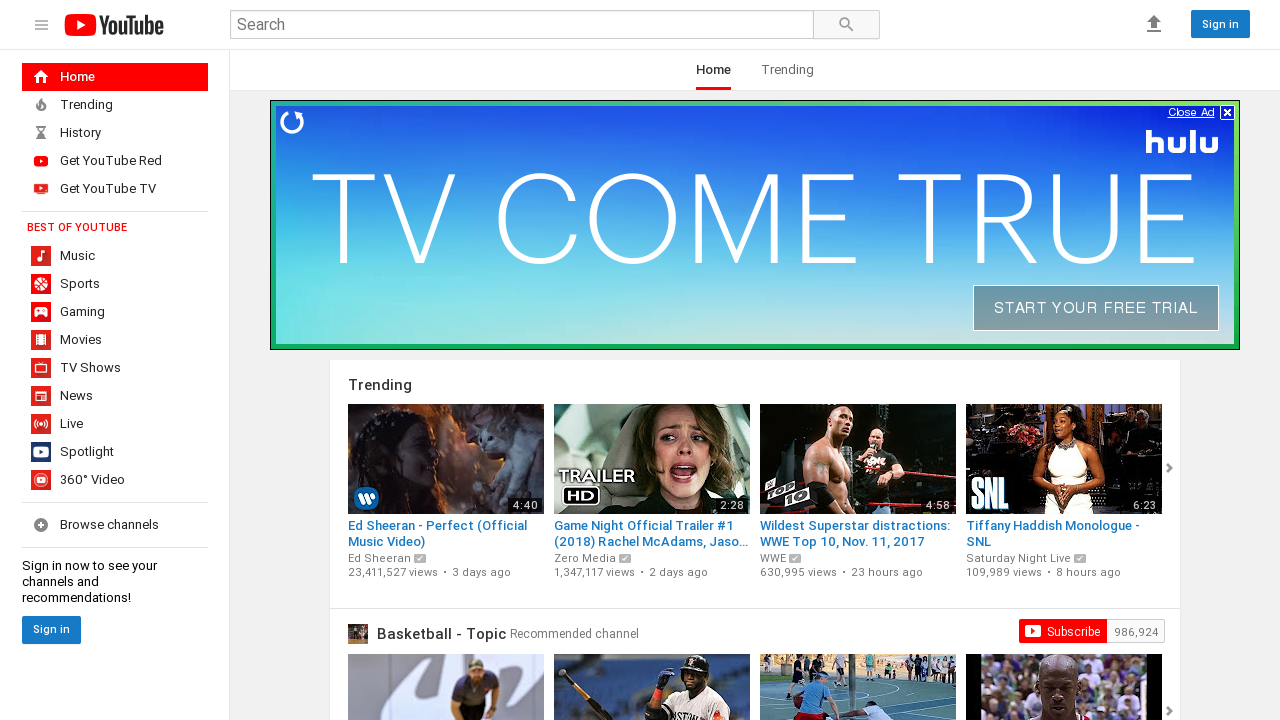Viewport: 1280px width, 720px height.
Task: Click the top-right Sign in button
Action: [x=1220, y=24]
